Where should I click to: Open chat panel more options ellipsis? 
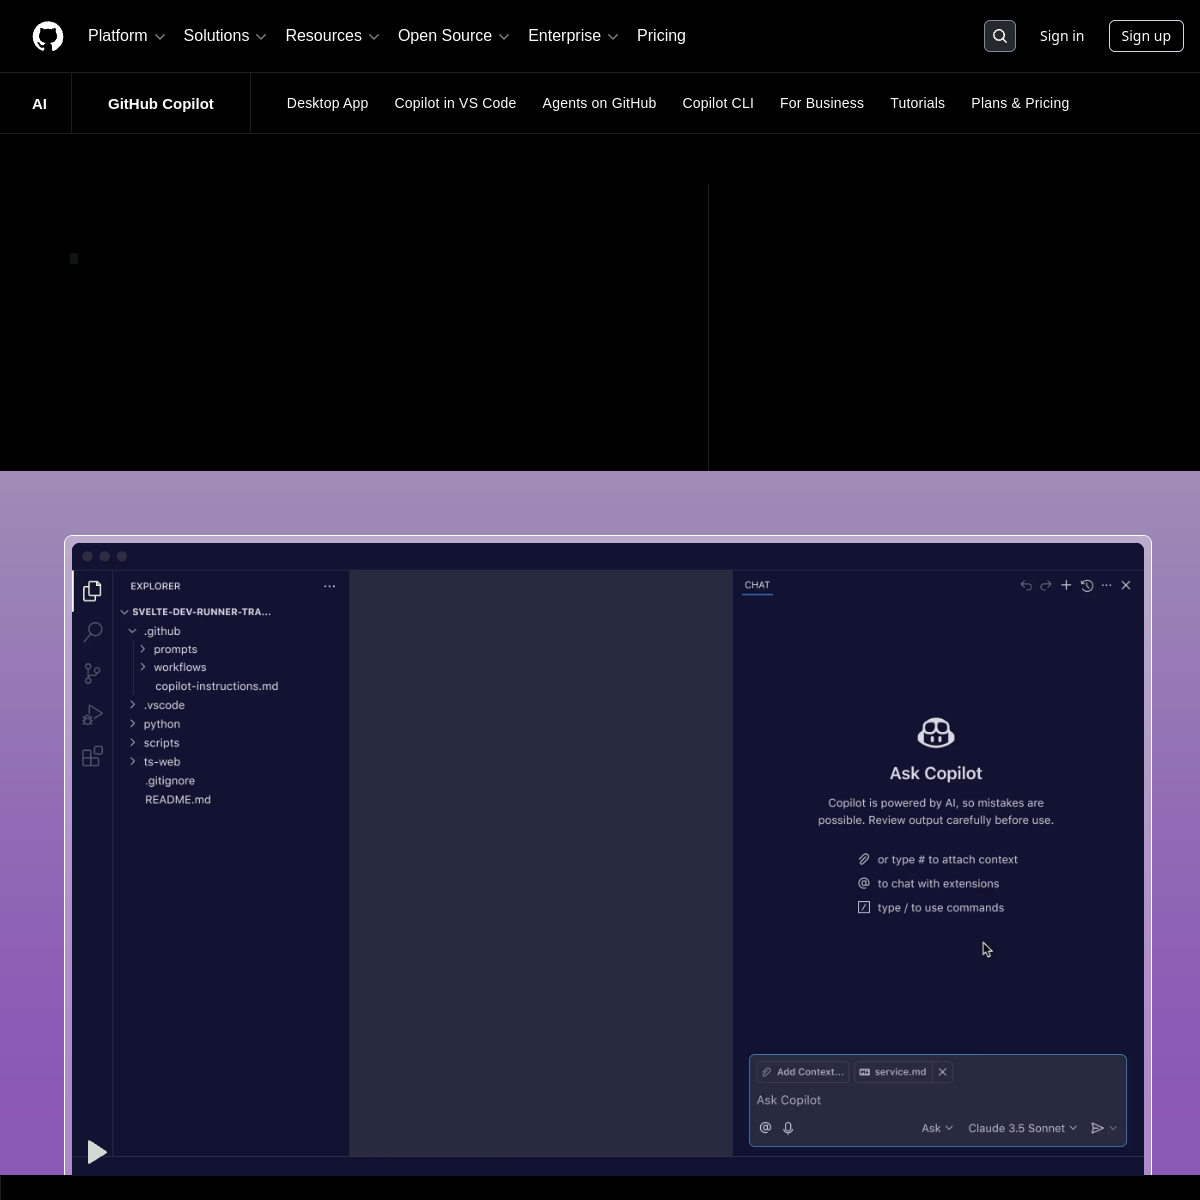point(1106,585)
